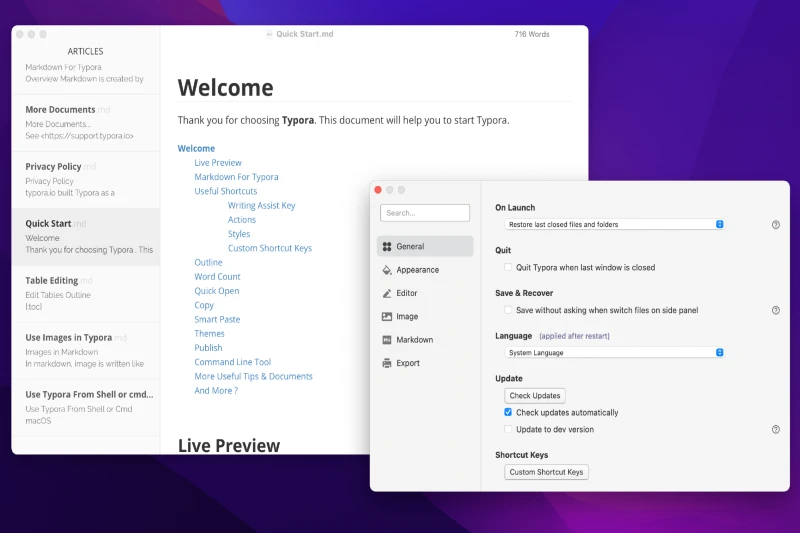Click the Editor pencil icon
The height and width of the screenshot is (533, 800).
click(387, 293)
